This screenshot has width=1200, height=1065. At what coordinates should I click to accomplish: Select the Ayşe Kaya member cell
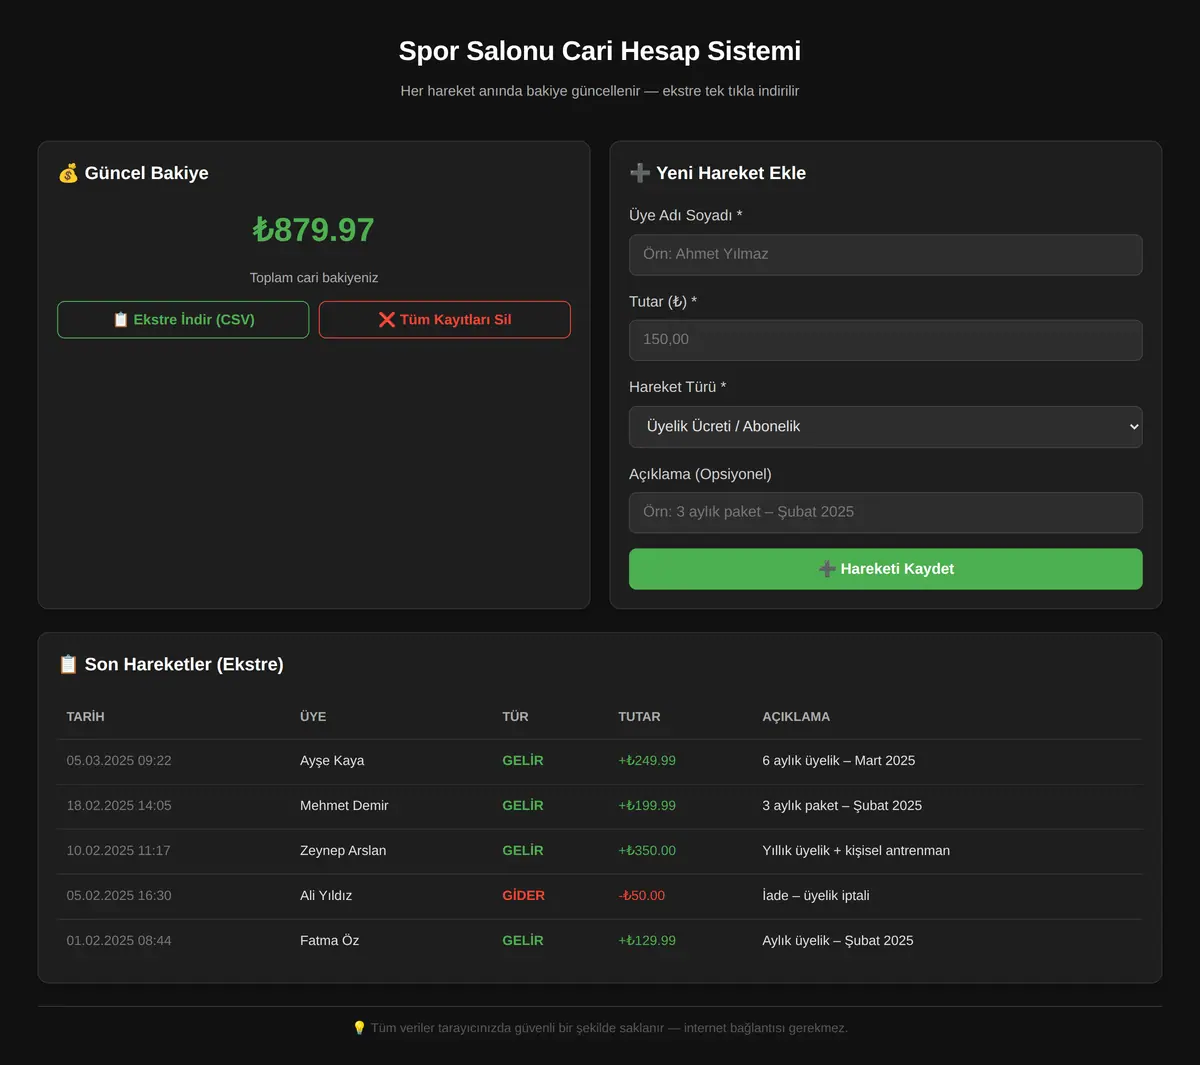332,761
